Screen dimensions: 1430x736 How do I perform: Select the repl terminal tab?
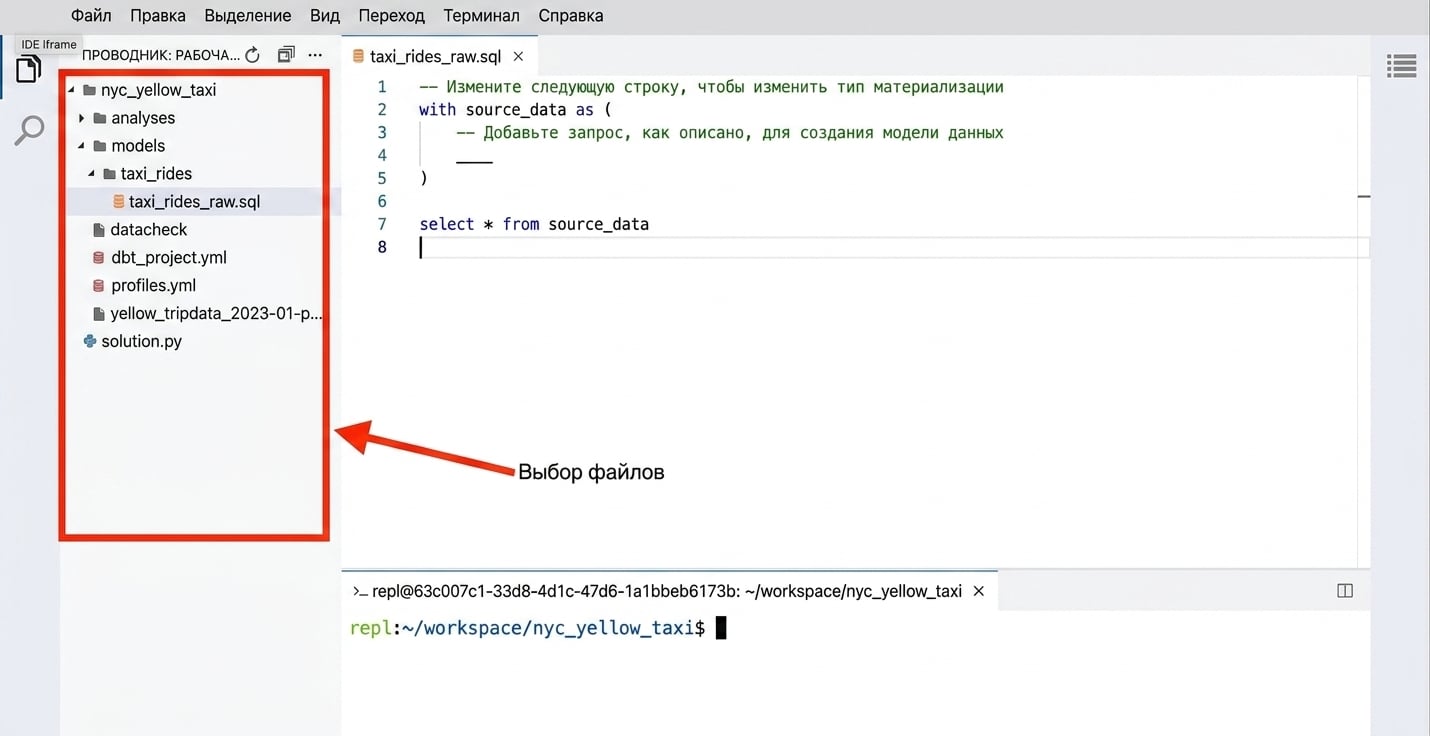668,591
